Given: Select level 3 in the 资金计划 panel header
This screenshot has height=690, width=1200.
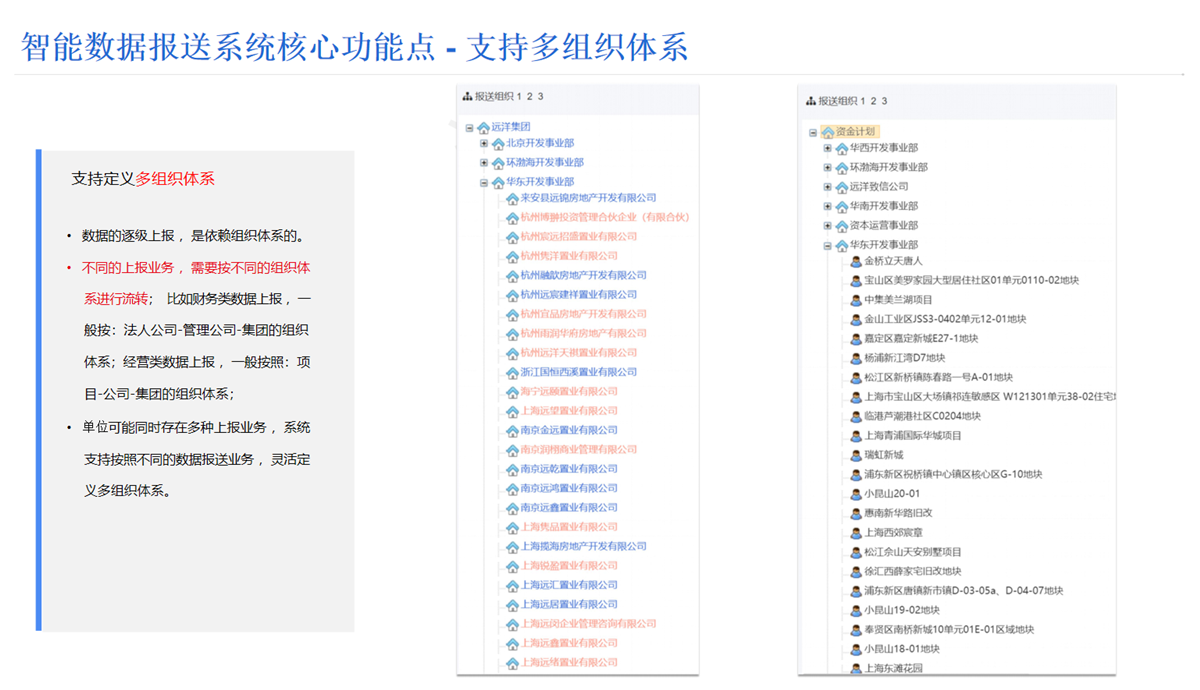Looking at the screenshot, I should (x=885, y=101).
